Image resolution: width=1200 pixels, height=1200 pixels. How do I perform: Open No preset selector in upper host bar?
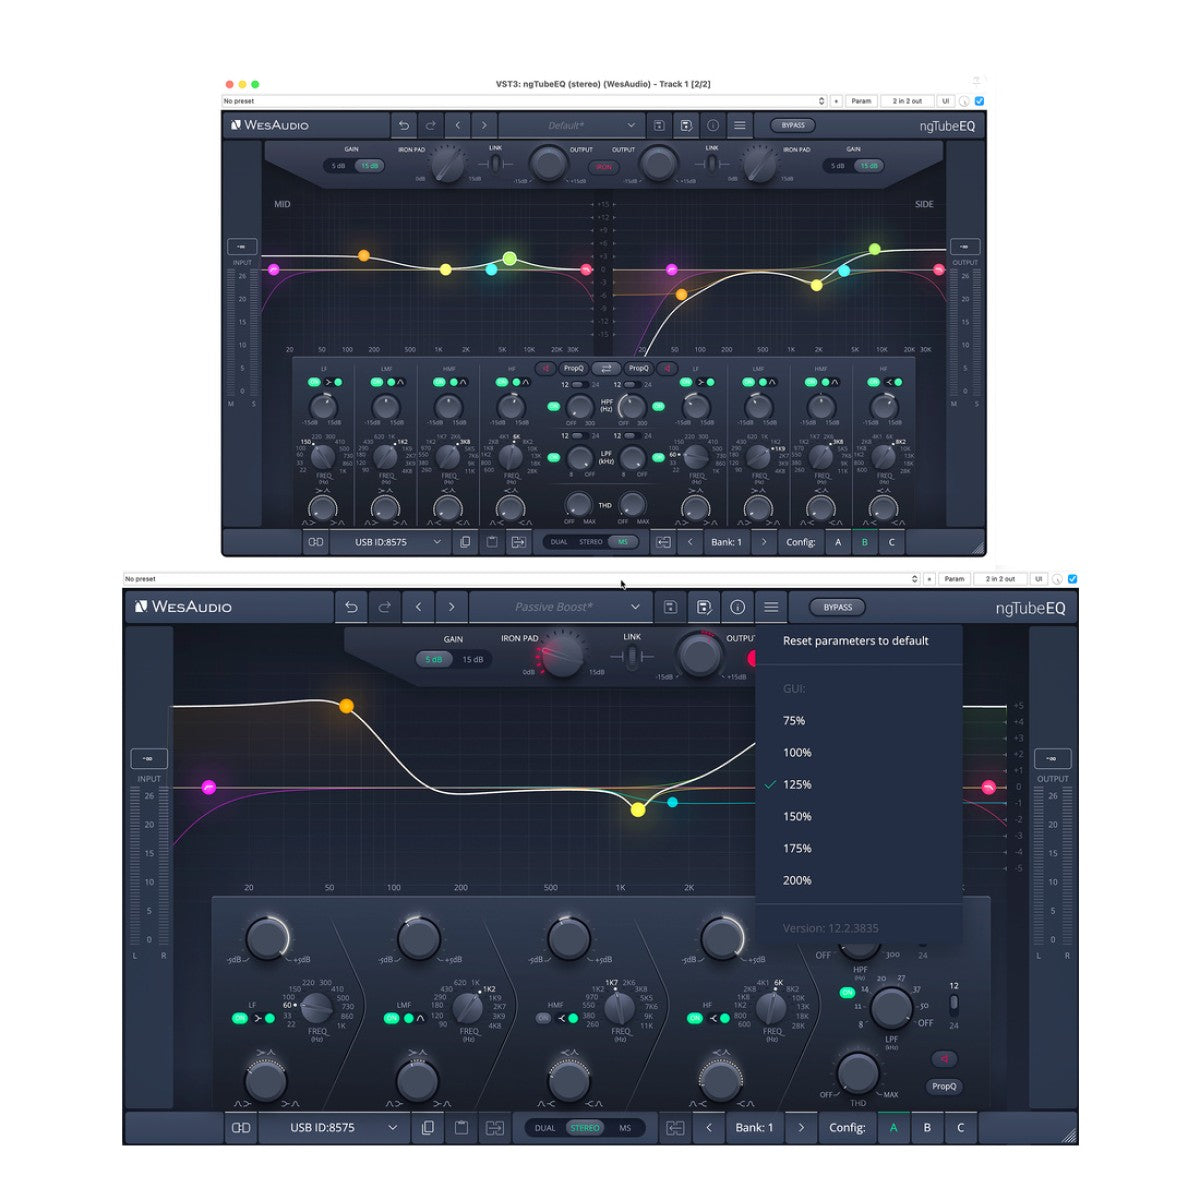524,101
